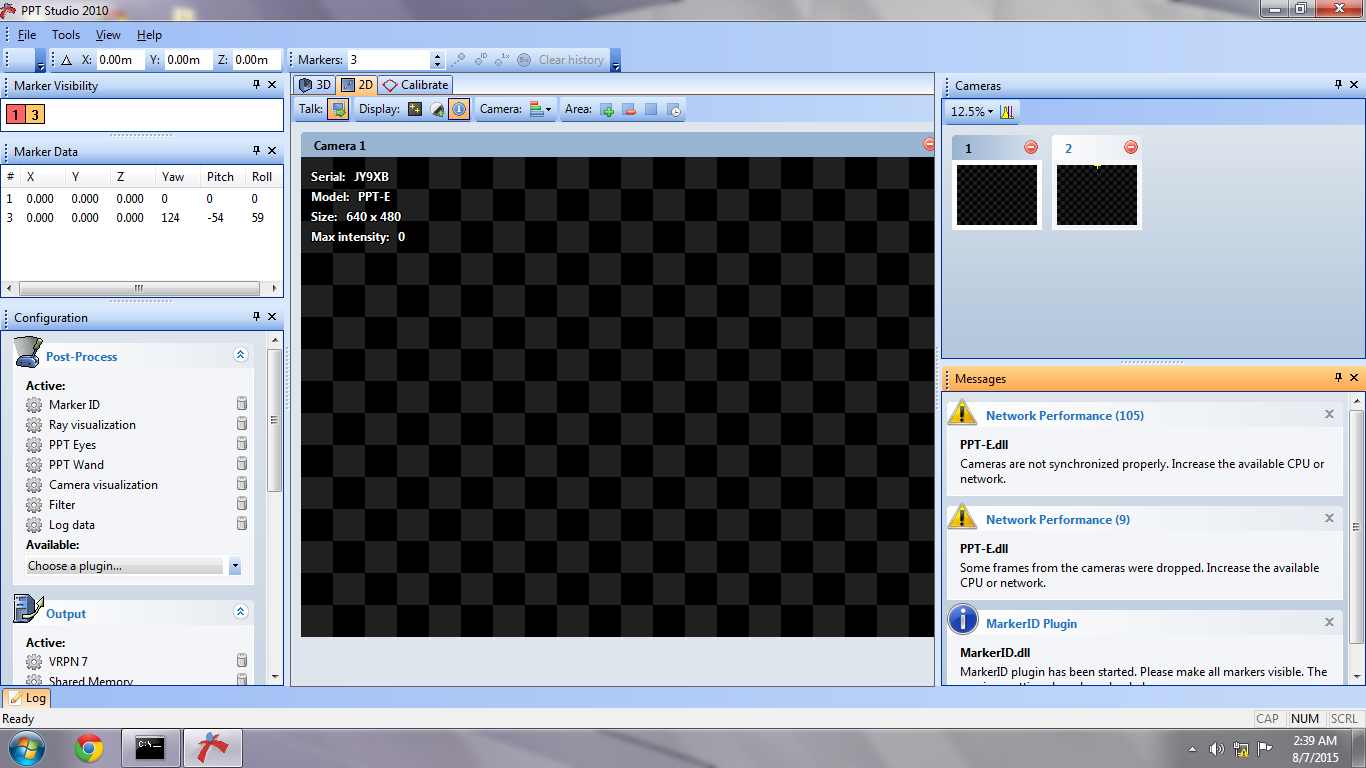This screenshot has height=768, width=1366.
Task: Dismiss the Network Performance (105) message
Action: pyautogui.click(x=1329, y=414)
